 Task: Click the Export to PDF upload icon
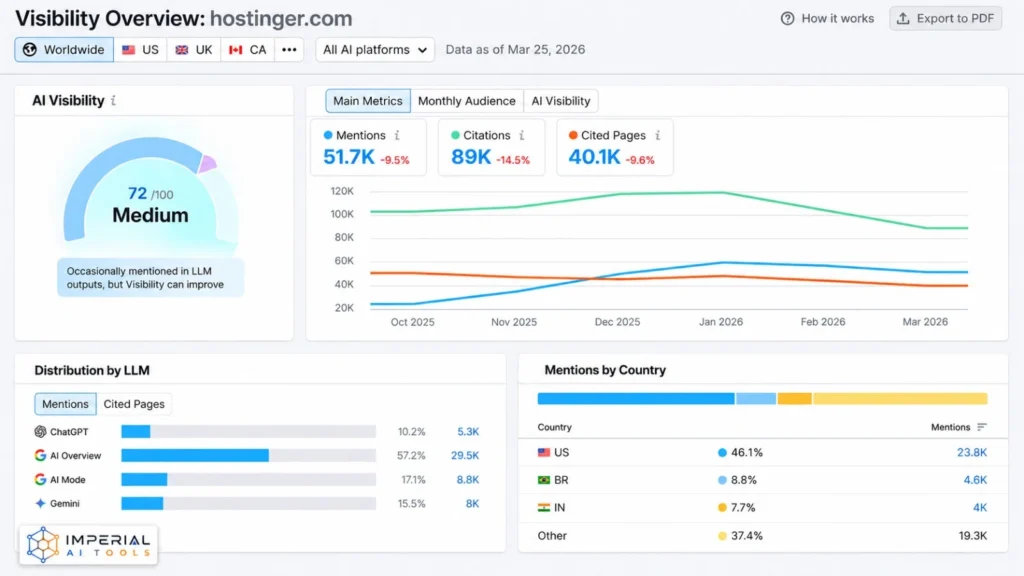click(x=903, y=18)
